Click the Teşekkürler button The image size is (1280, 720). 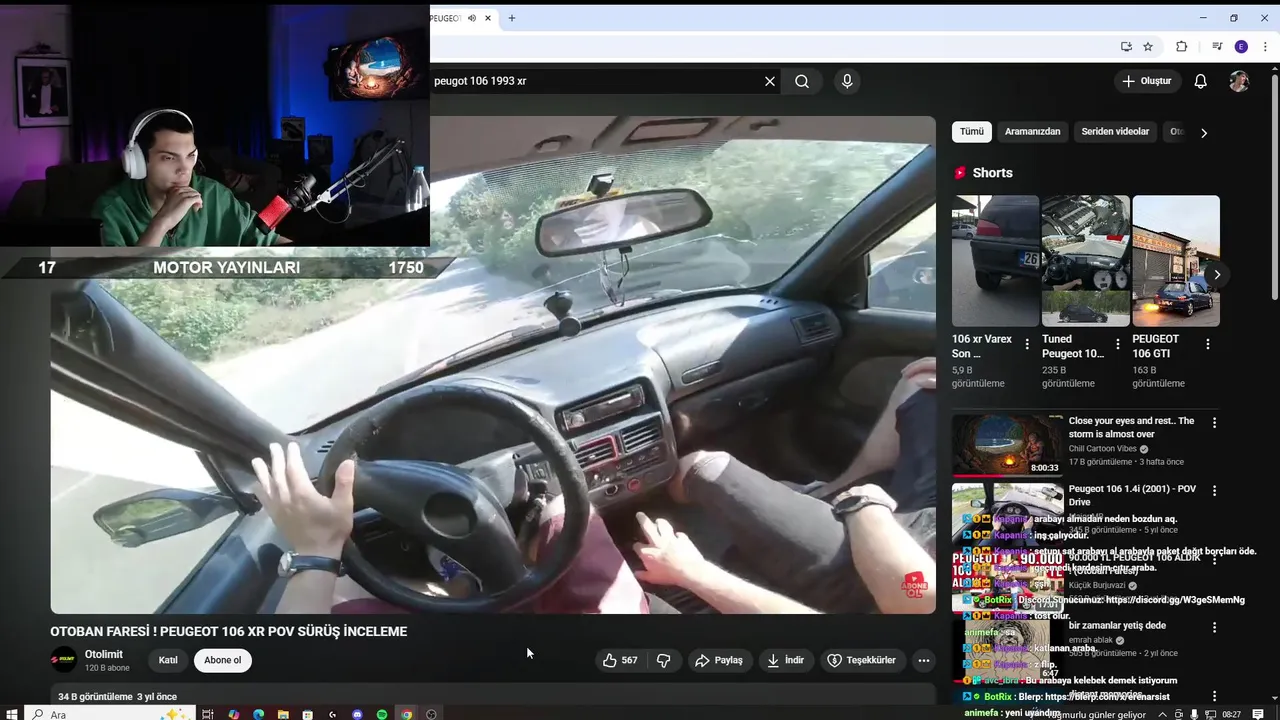pos(862,660)
